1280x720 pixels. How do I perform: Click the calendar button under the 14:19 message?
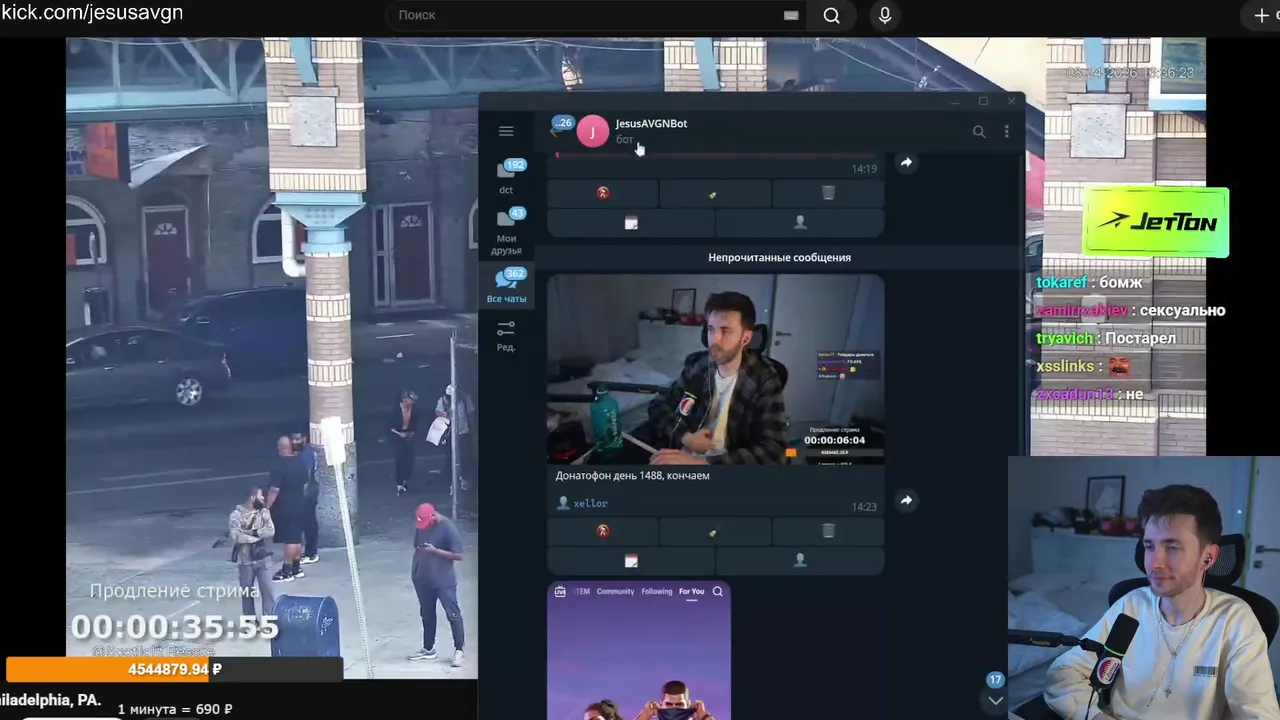(631, 222)
